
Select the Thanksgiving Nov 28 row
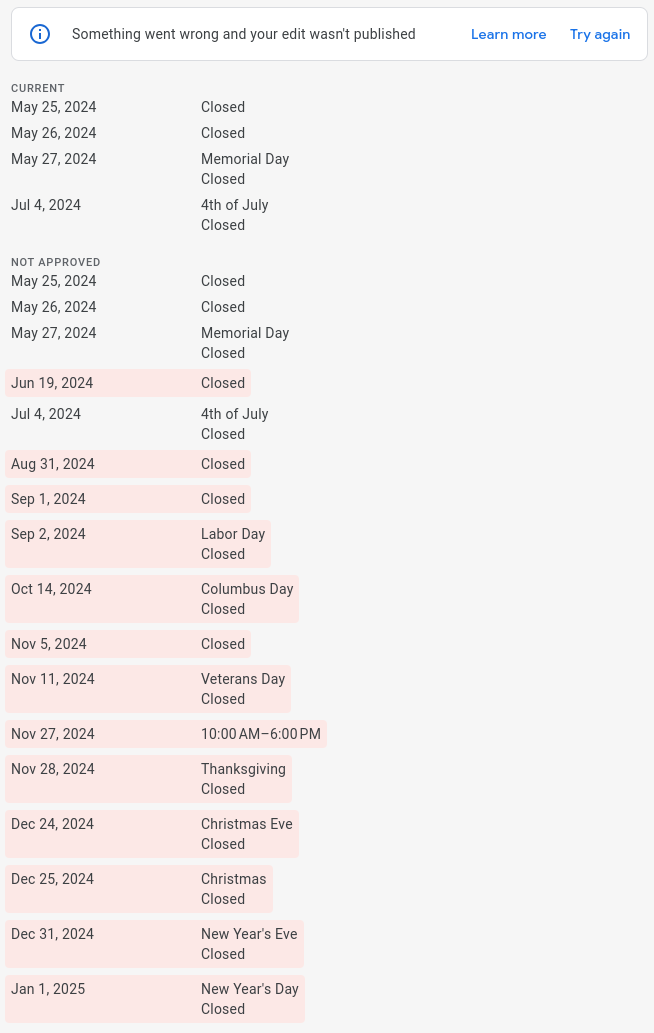click(148, 779)
